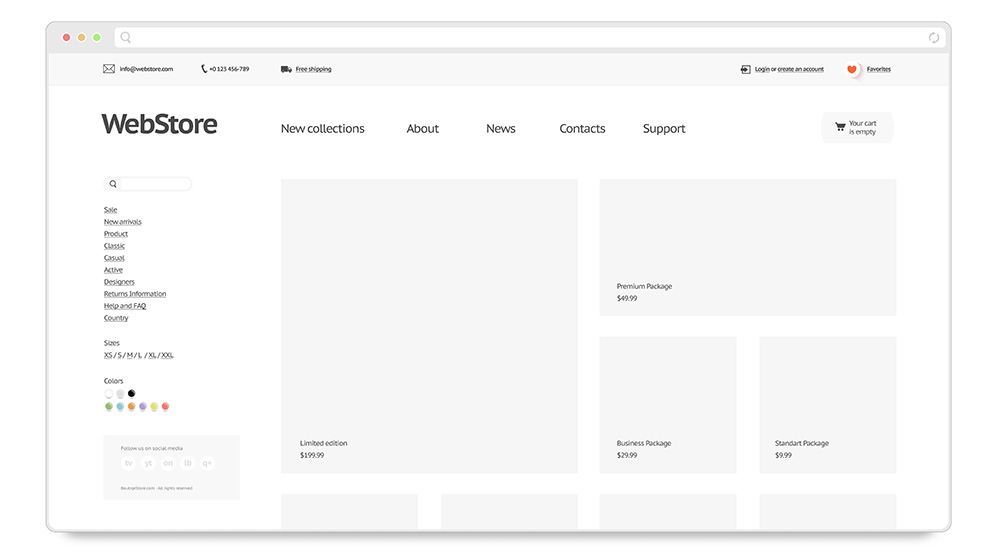Open the 'tv' social media icon
Screen dimensions: 1000x560
coord(128,463)
